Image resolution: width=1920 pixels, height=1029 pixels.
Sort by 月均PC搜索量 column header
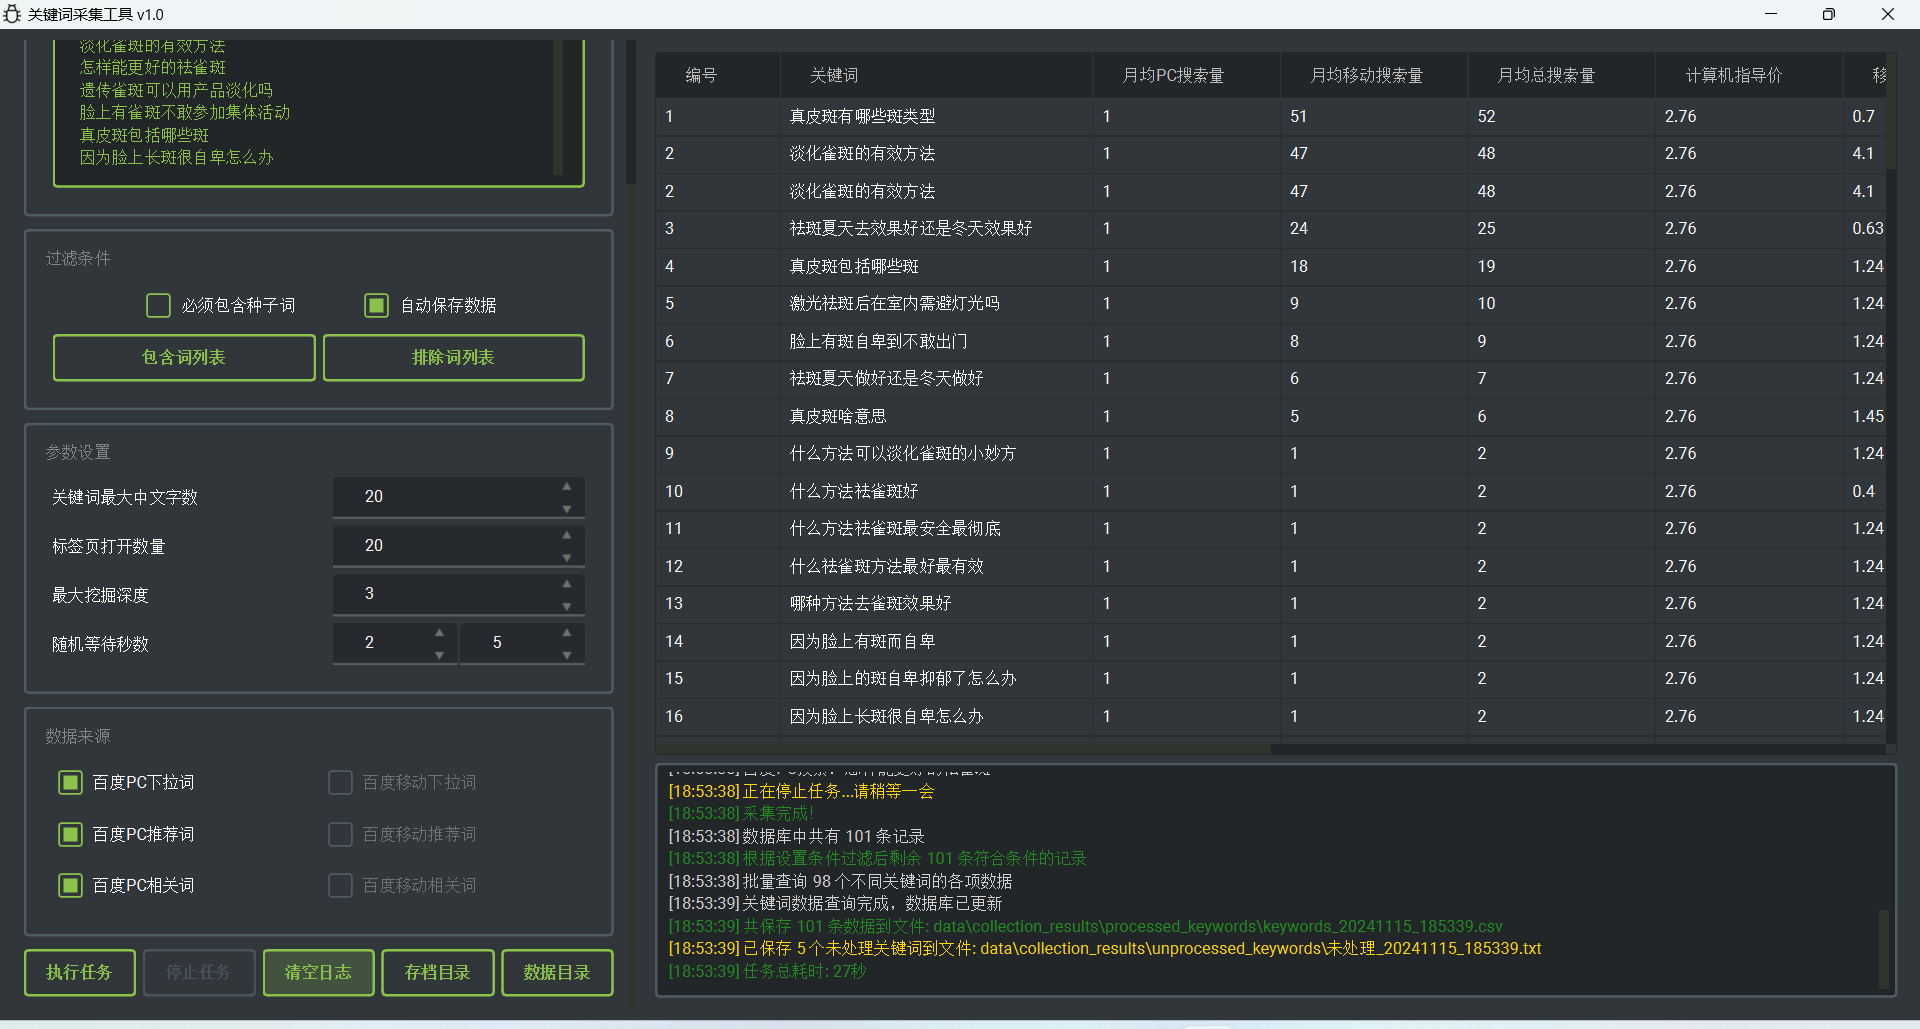(x=1186, y=75)
